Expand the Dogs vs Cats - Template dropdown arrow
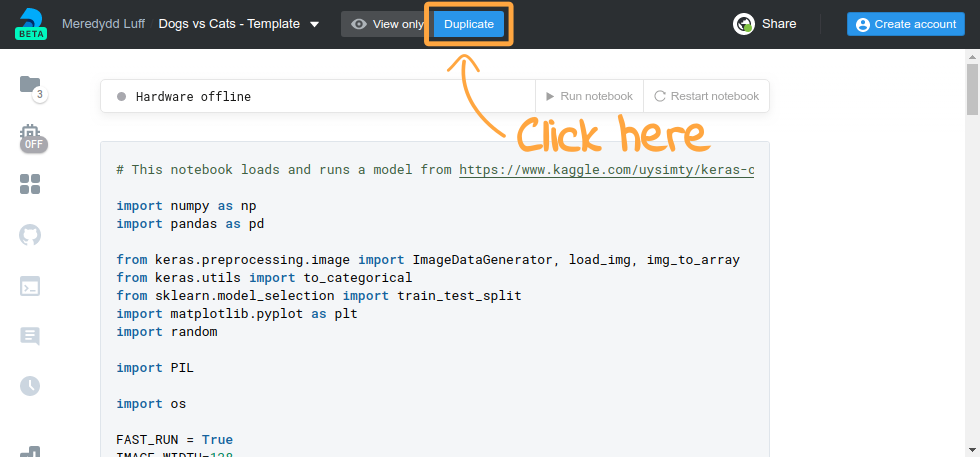 (x=315, y=24)
